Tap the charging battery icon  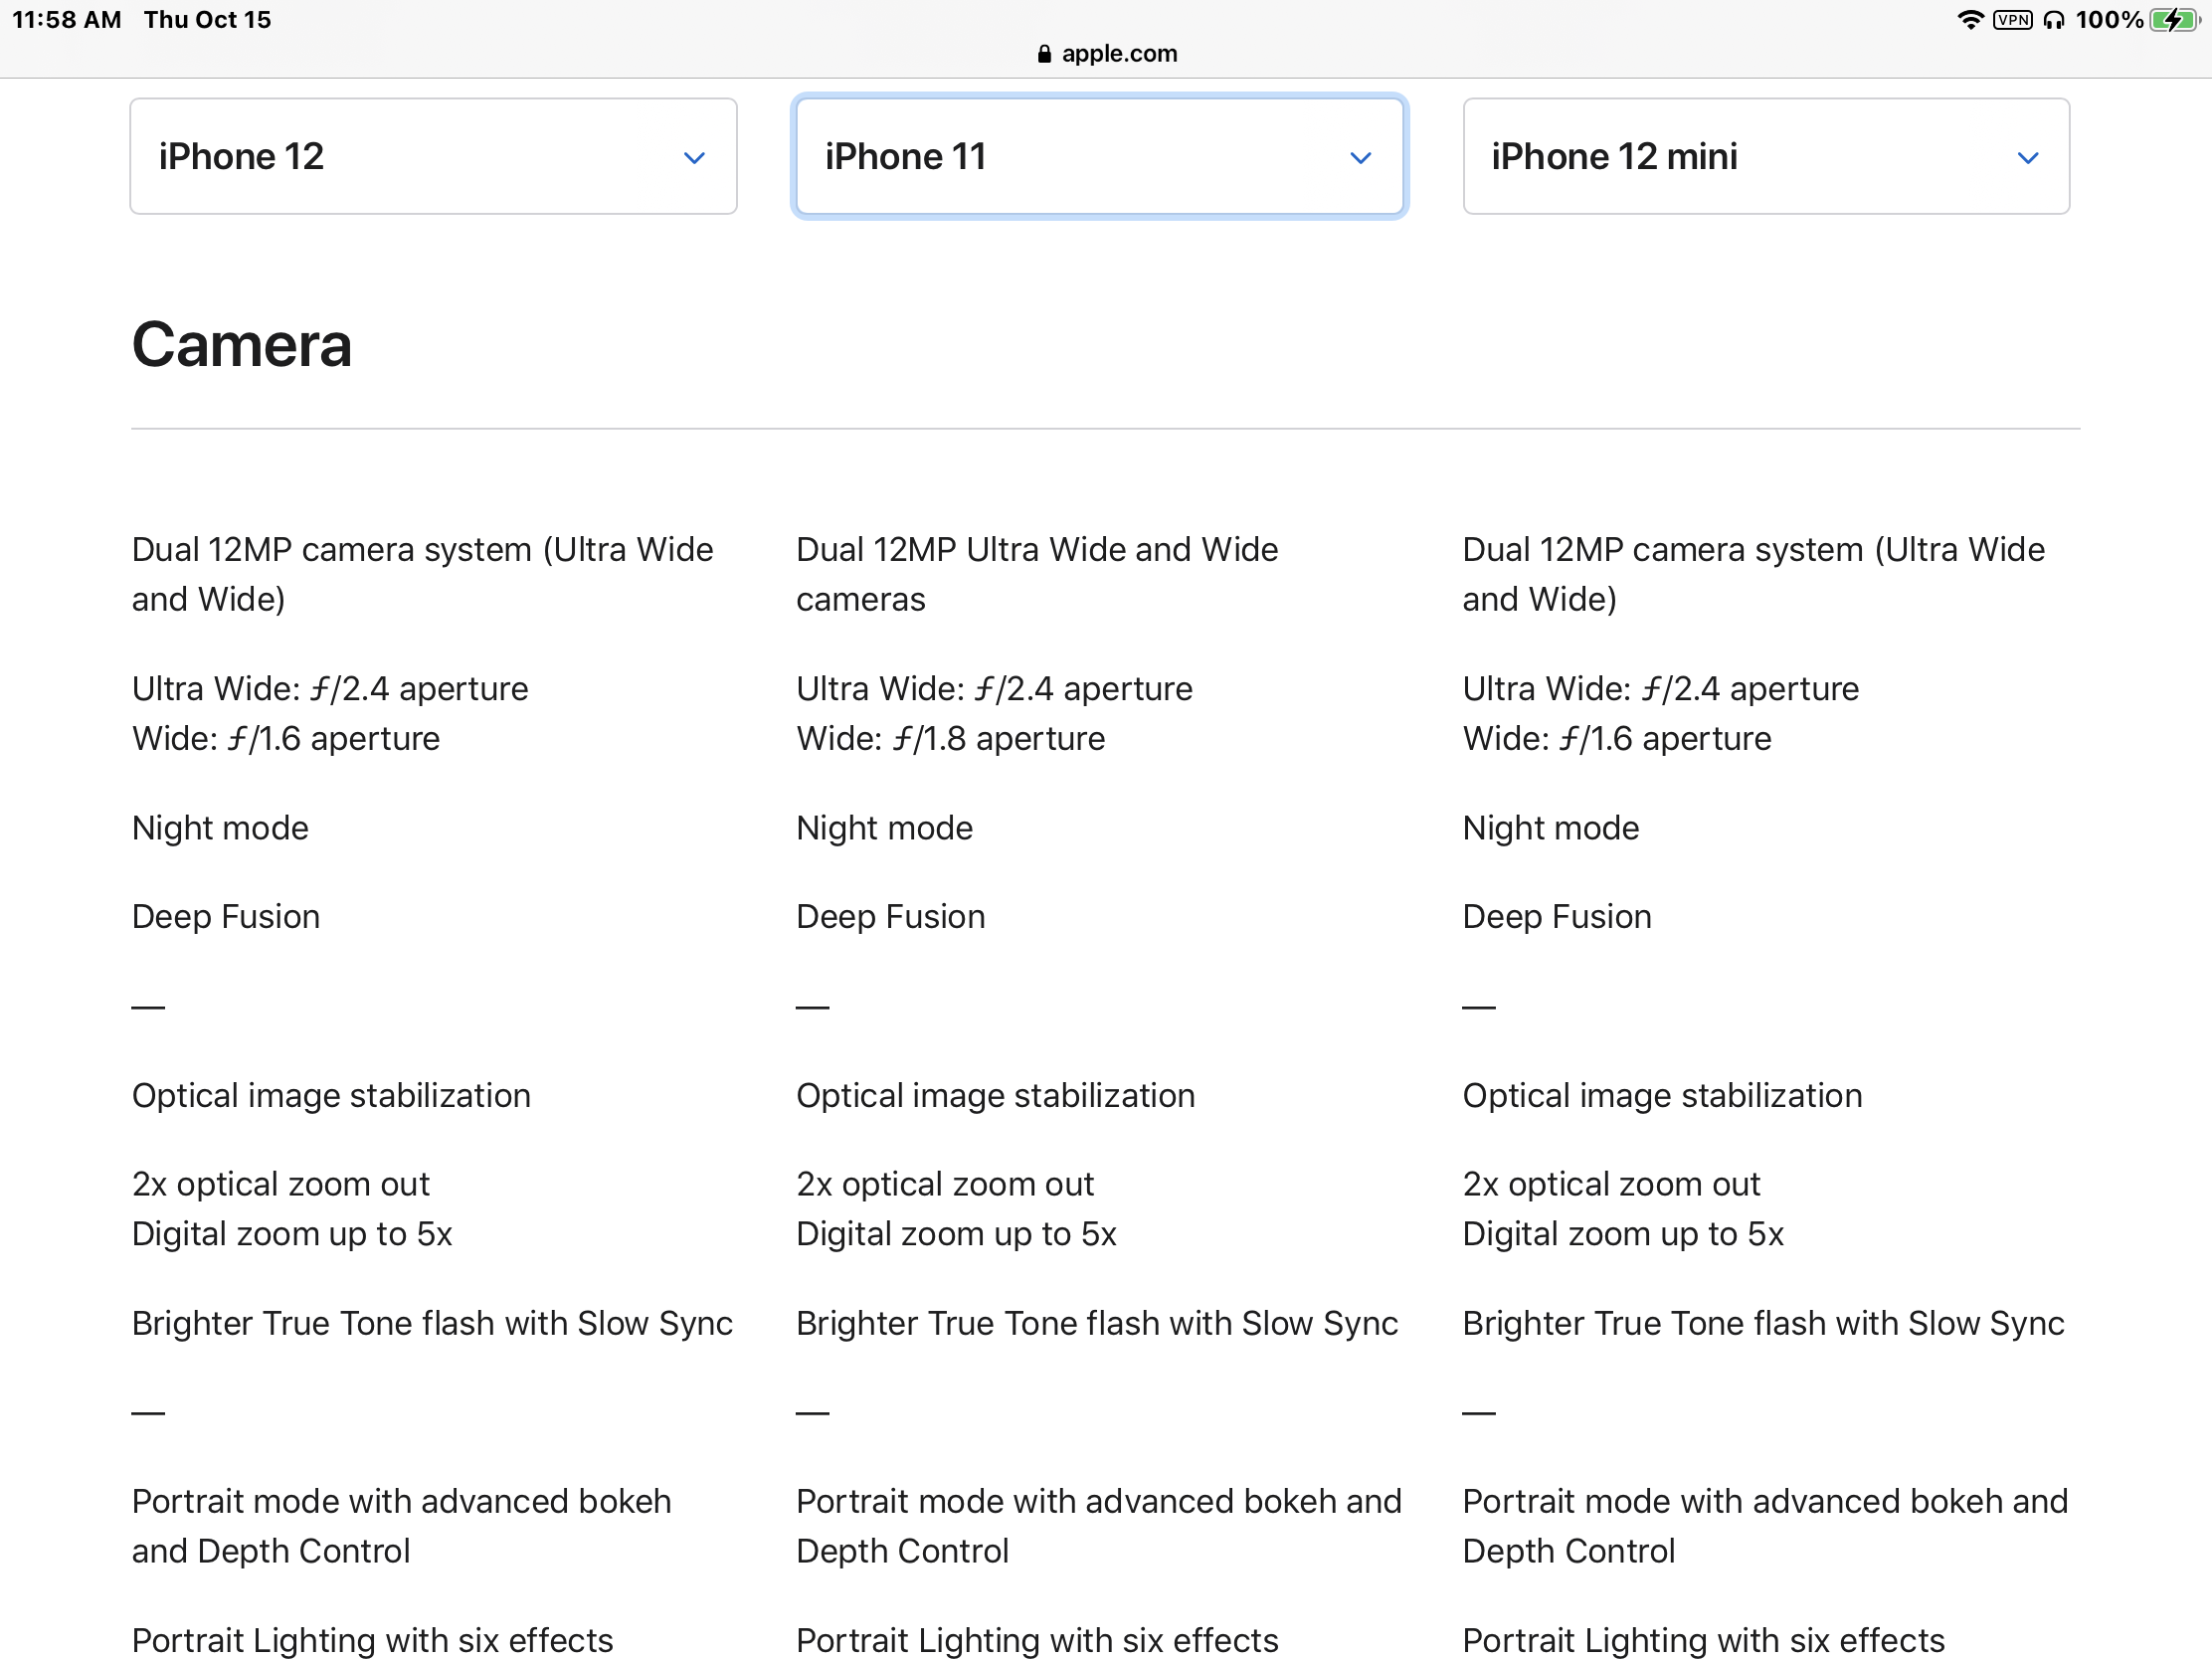[2174, 20]
